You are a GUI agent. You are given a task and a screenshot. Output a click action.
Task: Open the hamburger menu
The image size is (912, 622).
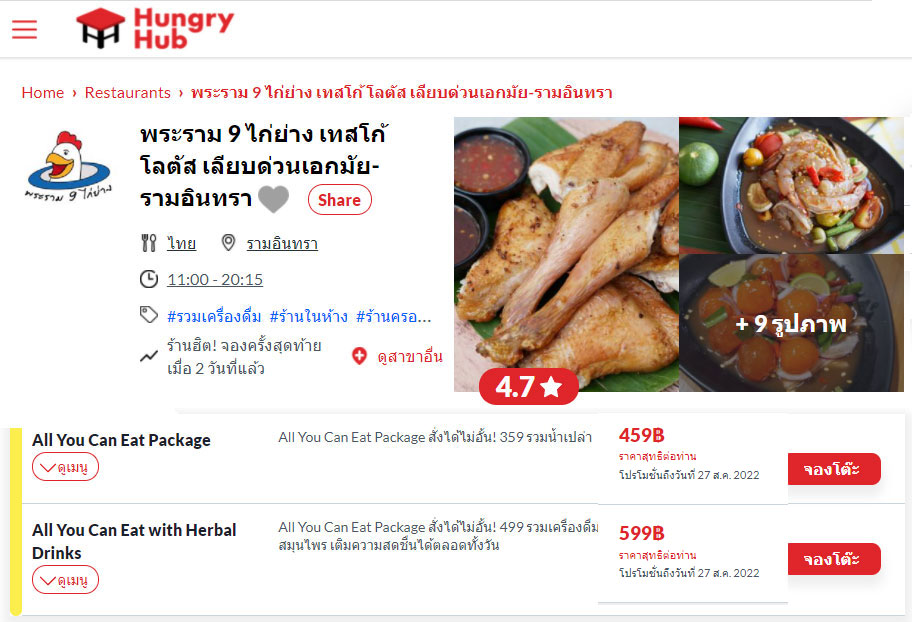(x=24, y=29)
